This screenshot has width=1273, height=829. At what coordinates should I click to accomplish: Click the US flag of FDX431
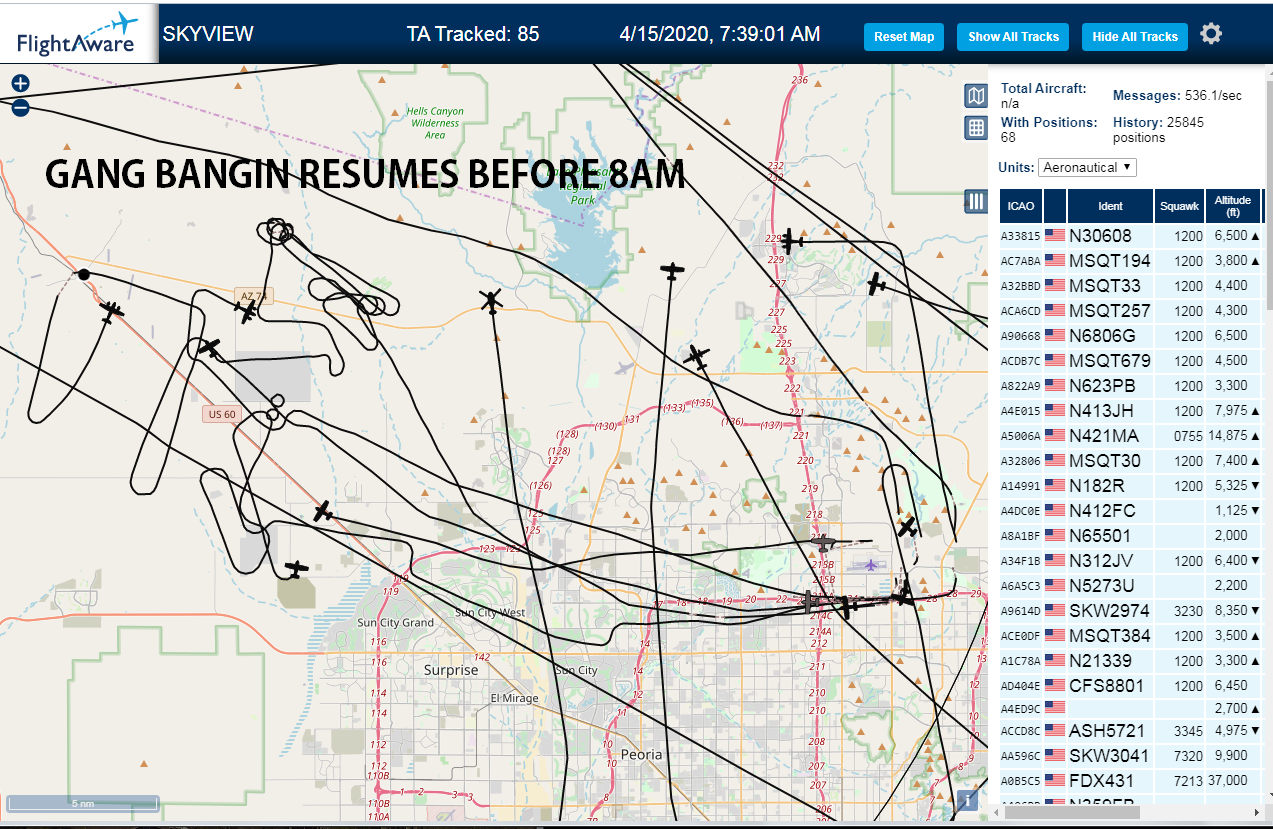[x=1054, y=780]
